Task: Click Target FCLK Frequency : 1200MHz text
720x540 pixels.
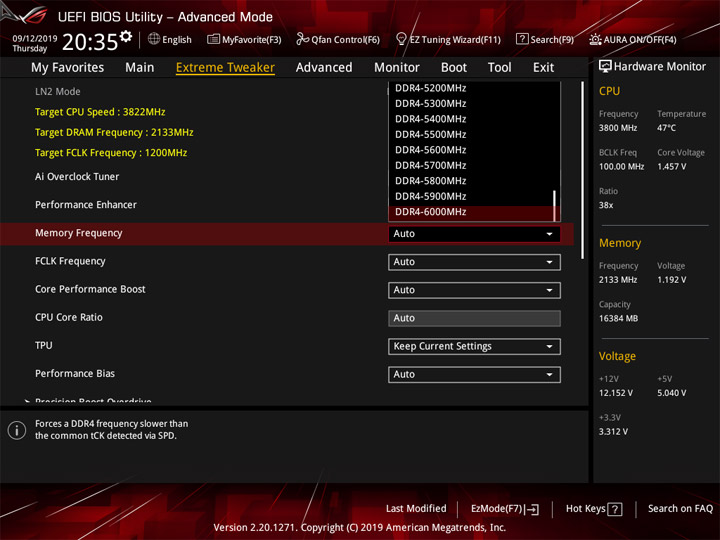Action: tap(111, 153)
